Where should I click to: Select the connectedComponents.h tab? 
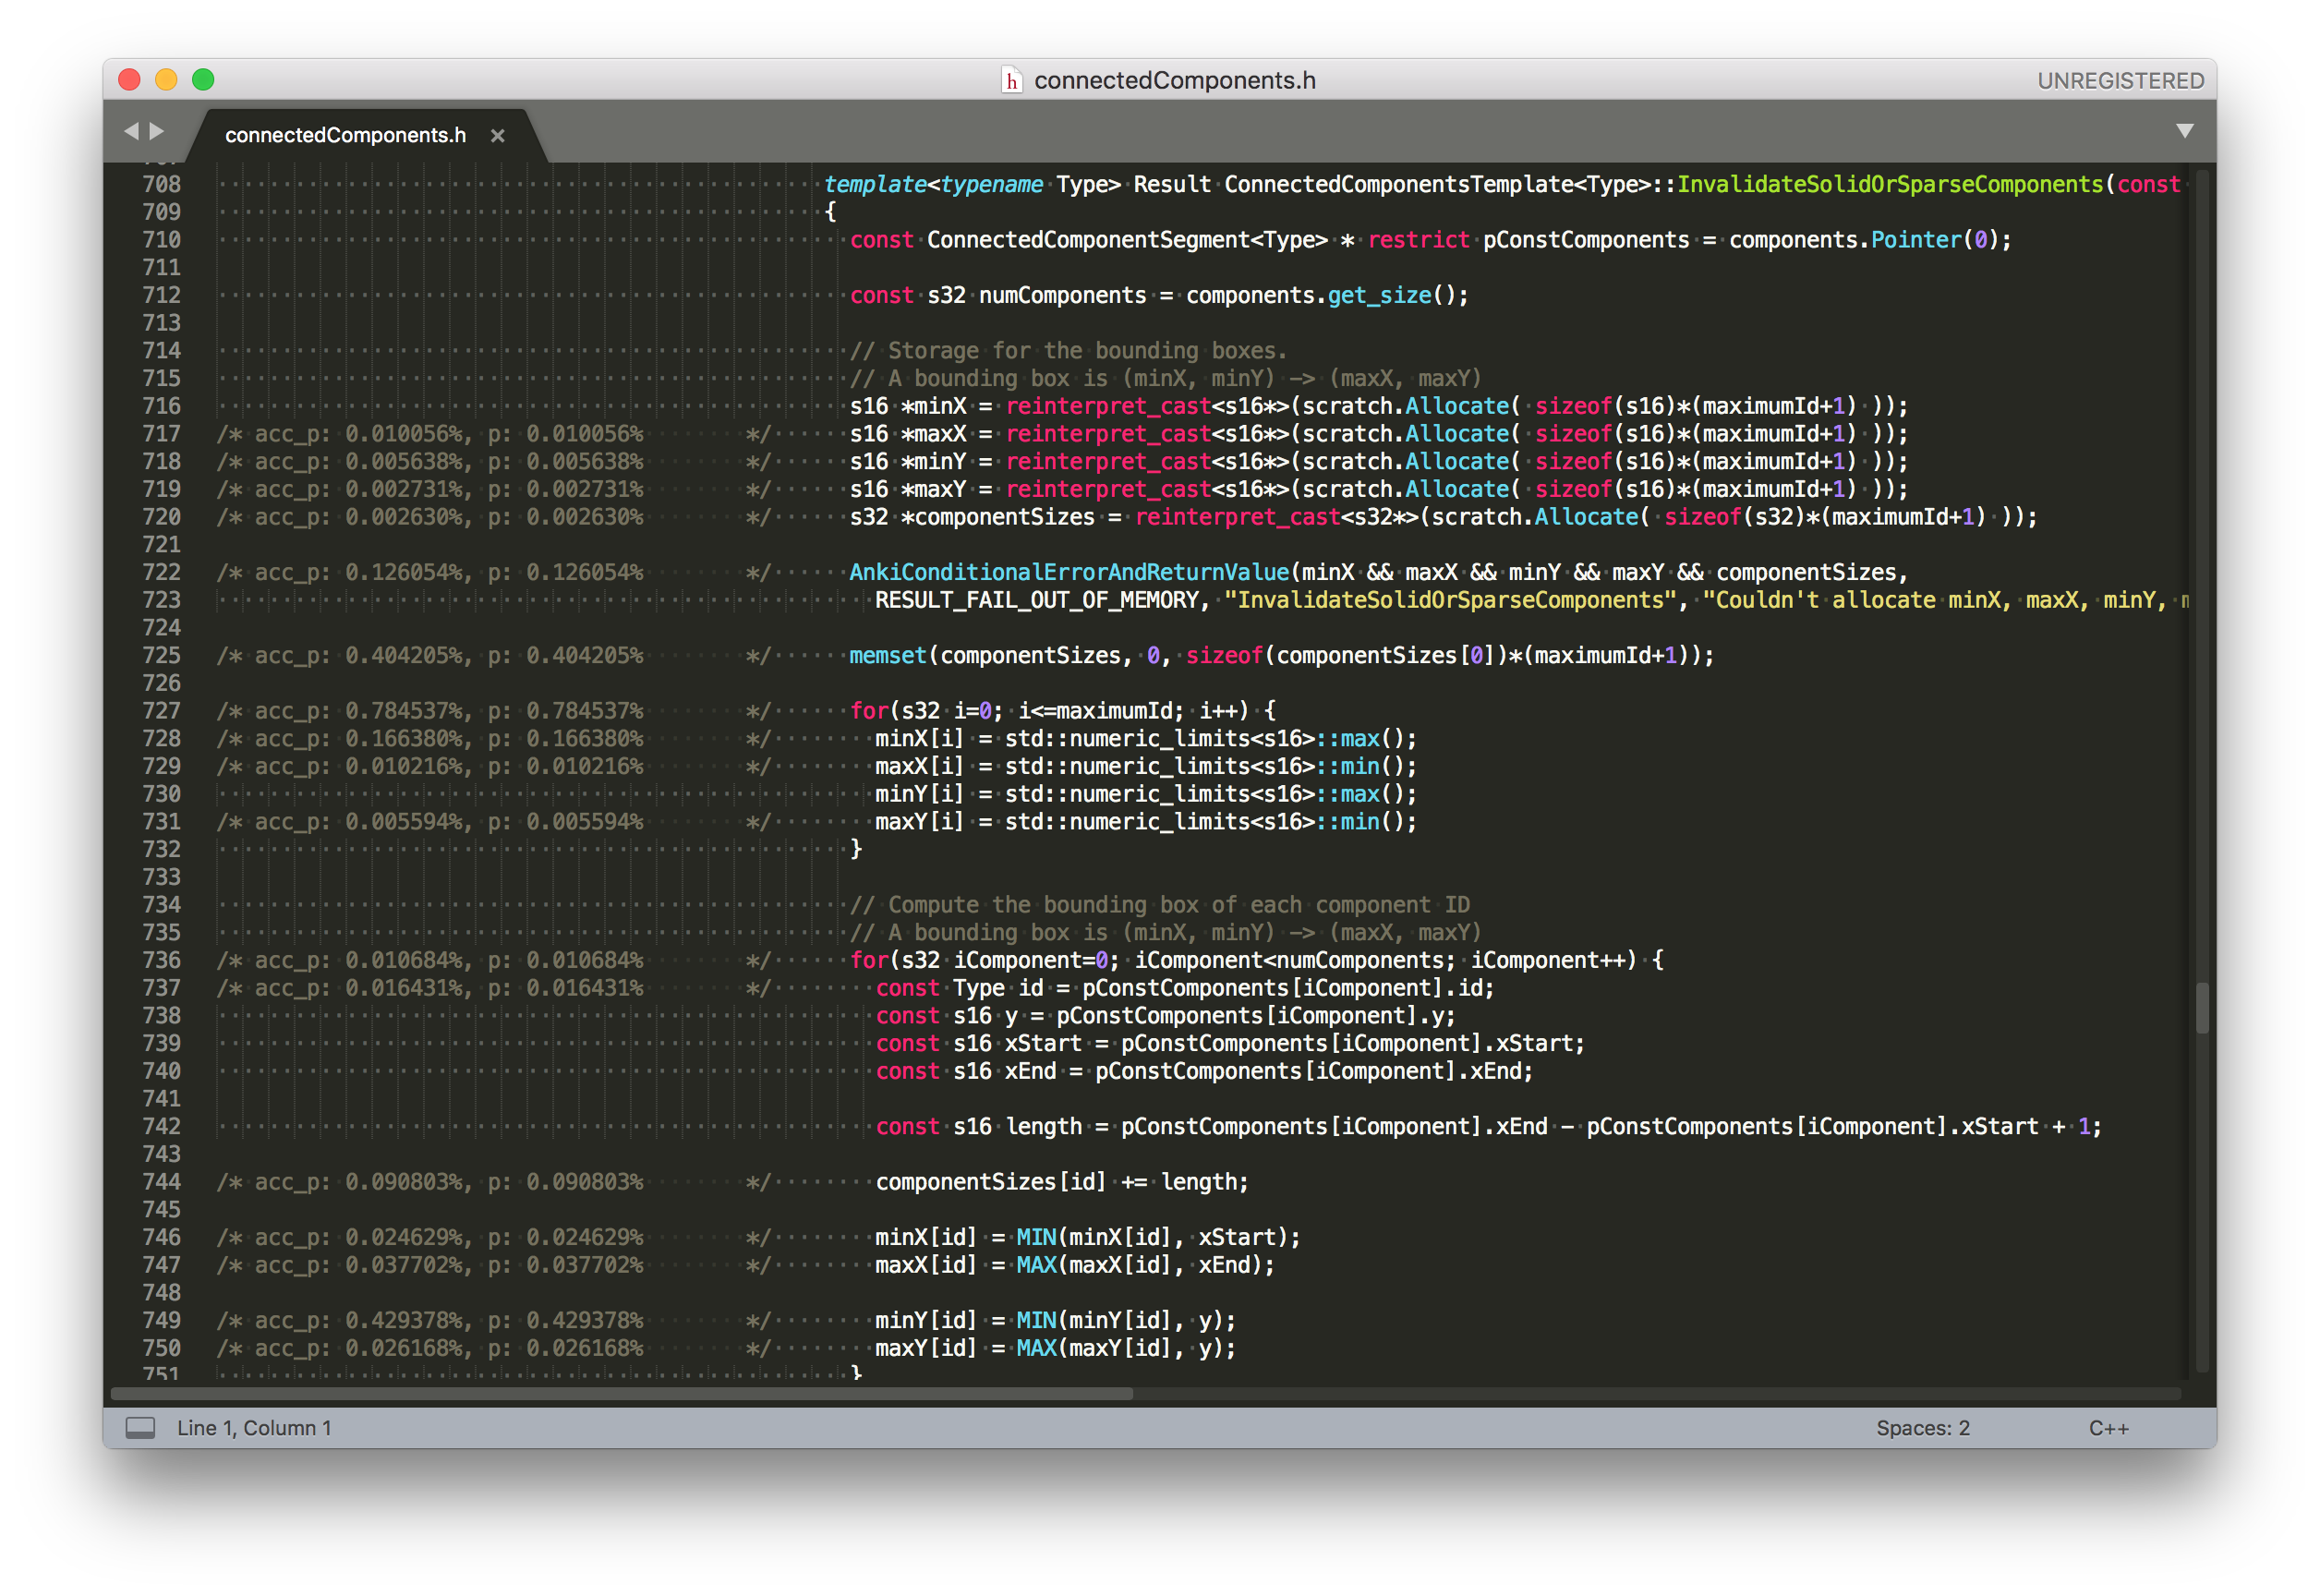(x=345, y=135)
